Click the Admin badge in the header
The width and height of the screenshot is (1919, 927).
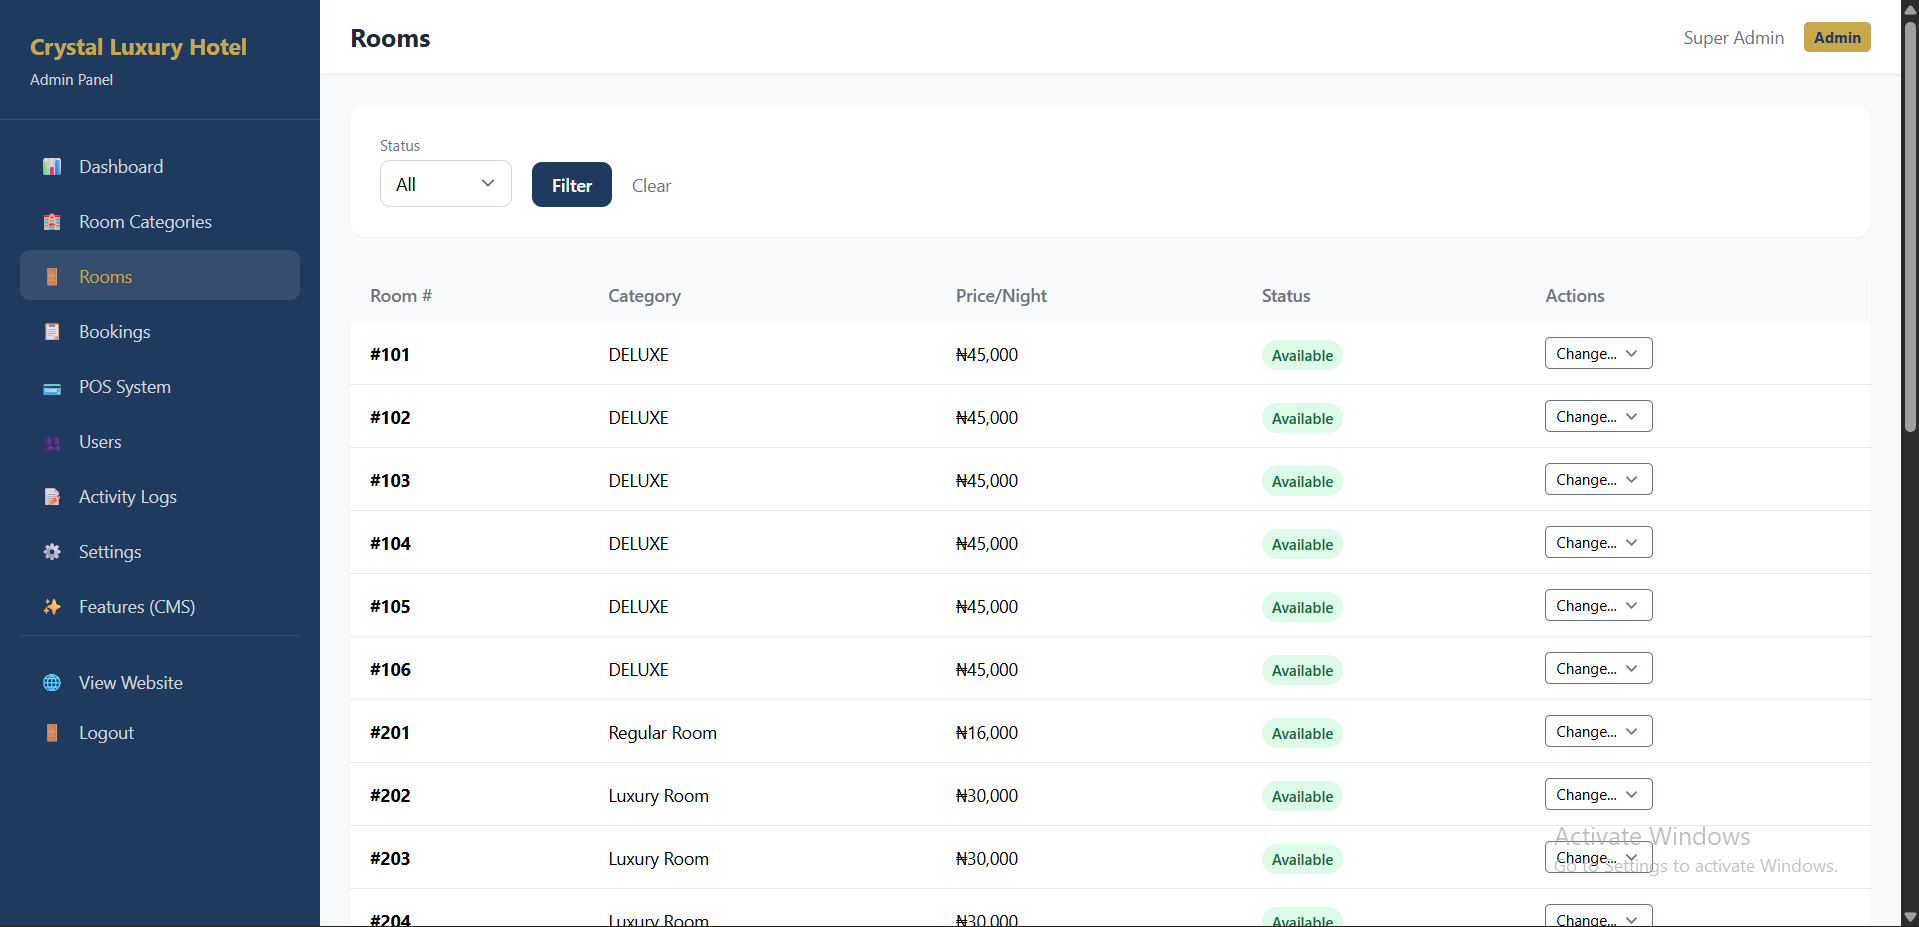(x=1836, y=37)
